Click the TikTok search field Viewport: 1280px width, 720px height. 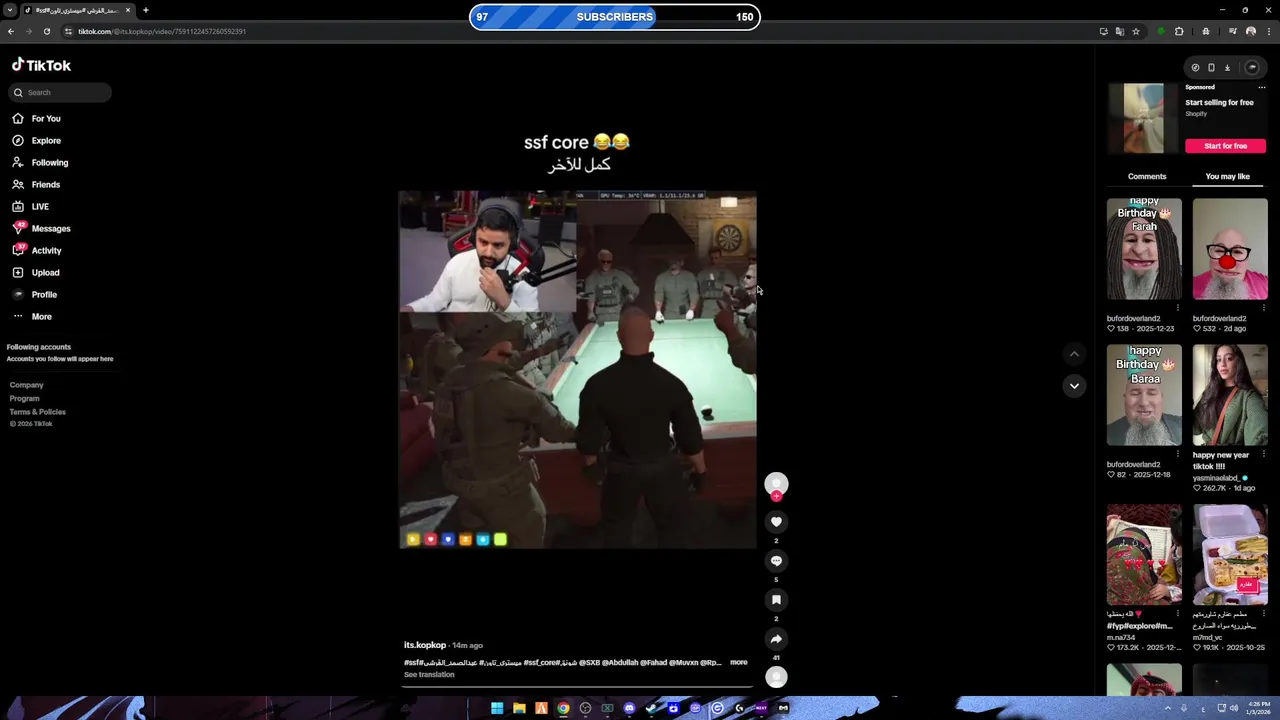click(x=60, y=92)
